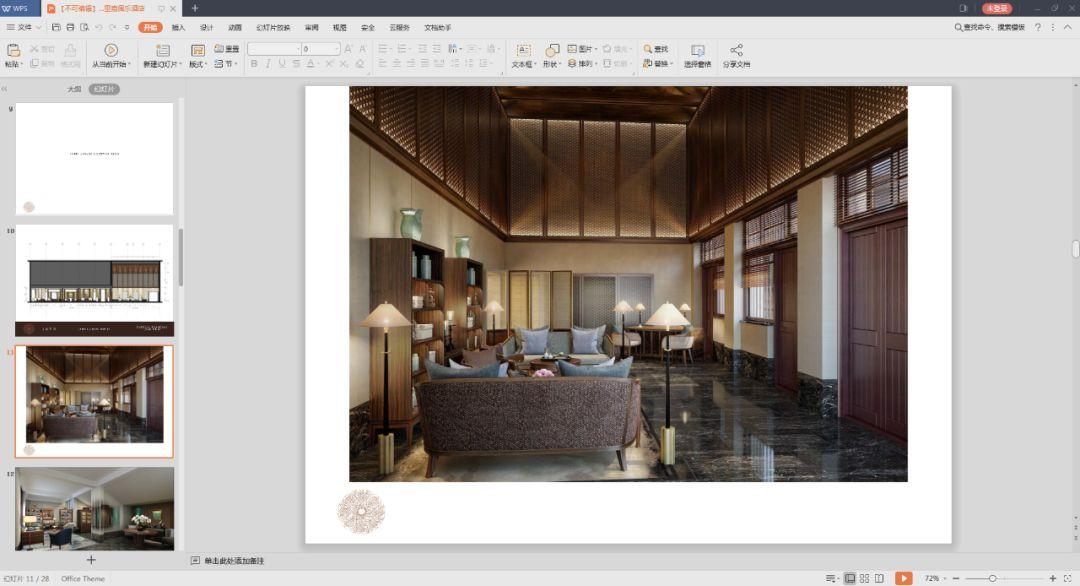Click the zoom out minus button
The image size is (1080, 586).
(956, 578)
